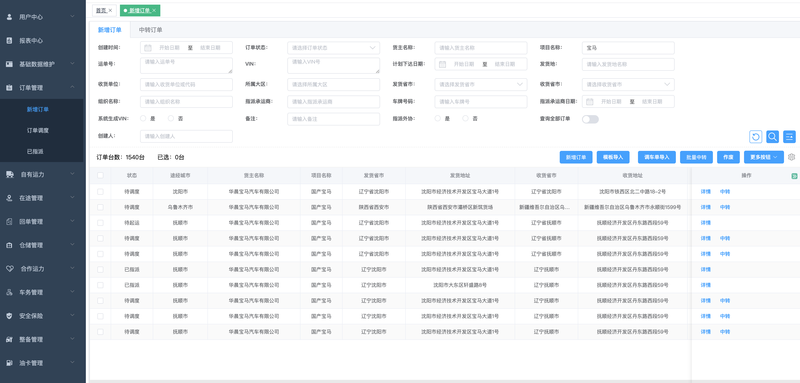This screenshot has width=800, height=383.
Task: Select 是 radio for 系统生成VIN
Action: [x=143, y=118]
